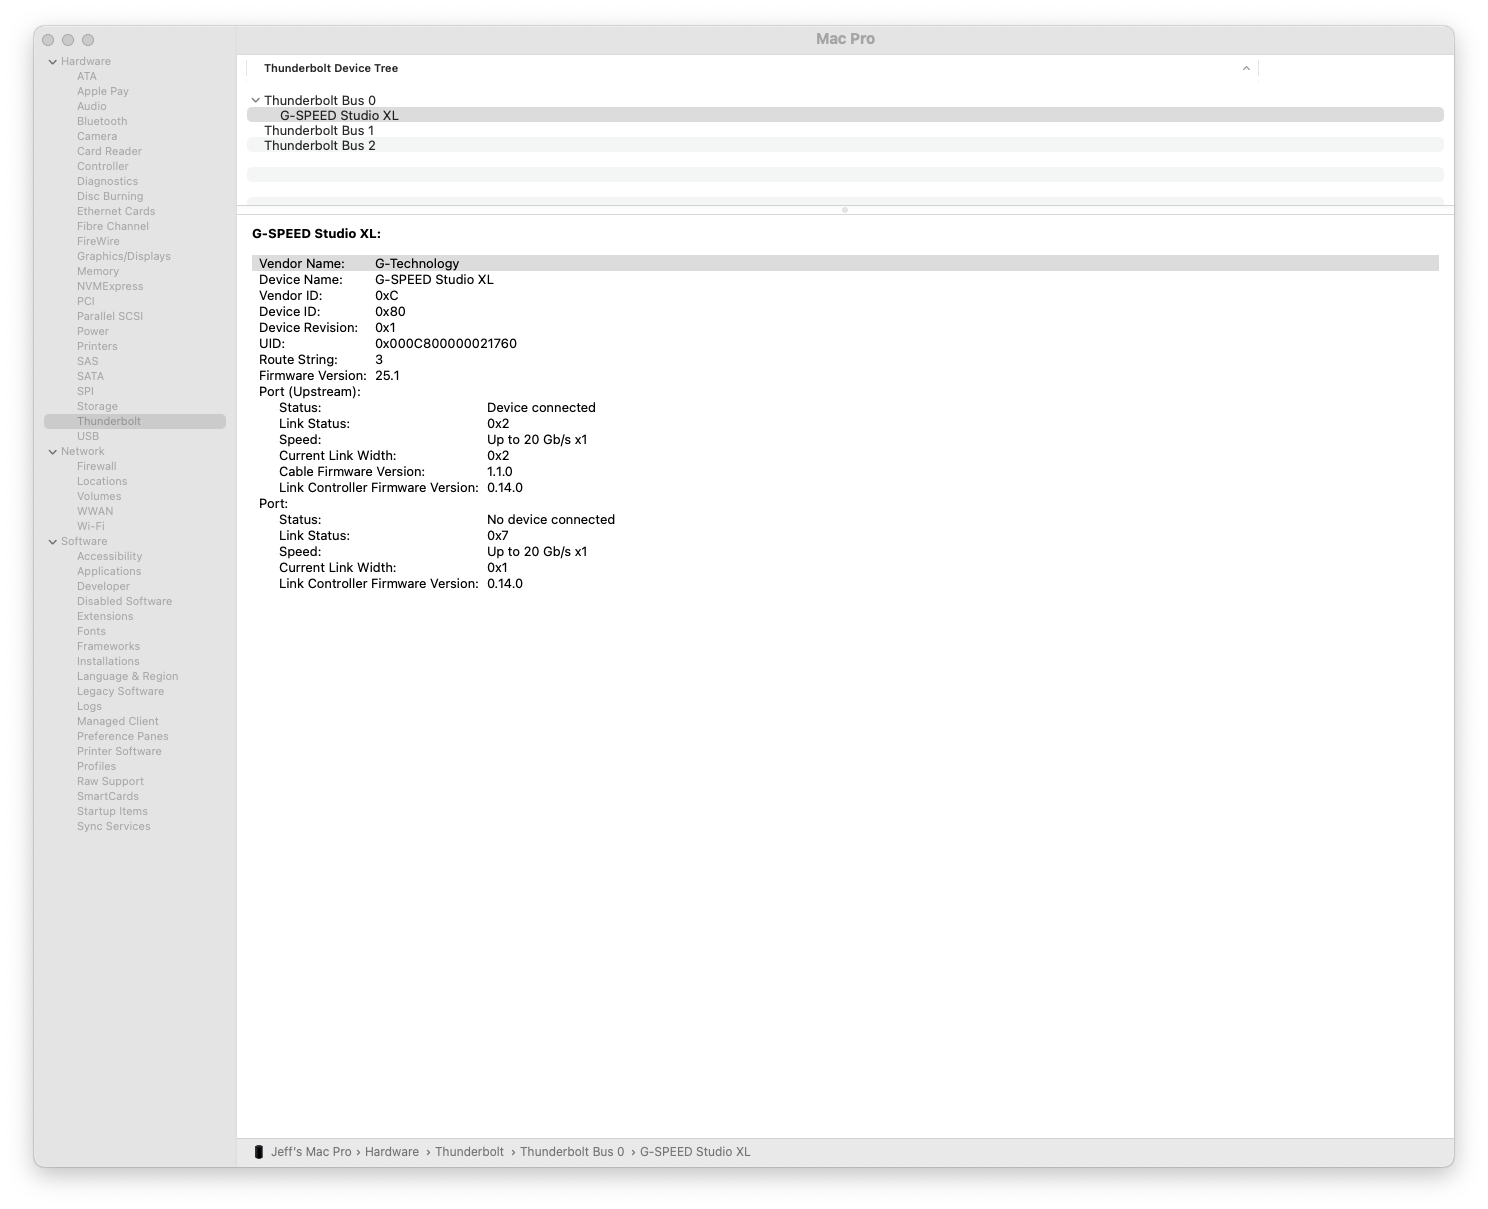Viewport: 1488px width, 1209px height.
Task: Select Language & Region in sidebar
Action: coord(127,676)
